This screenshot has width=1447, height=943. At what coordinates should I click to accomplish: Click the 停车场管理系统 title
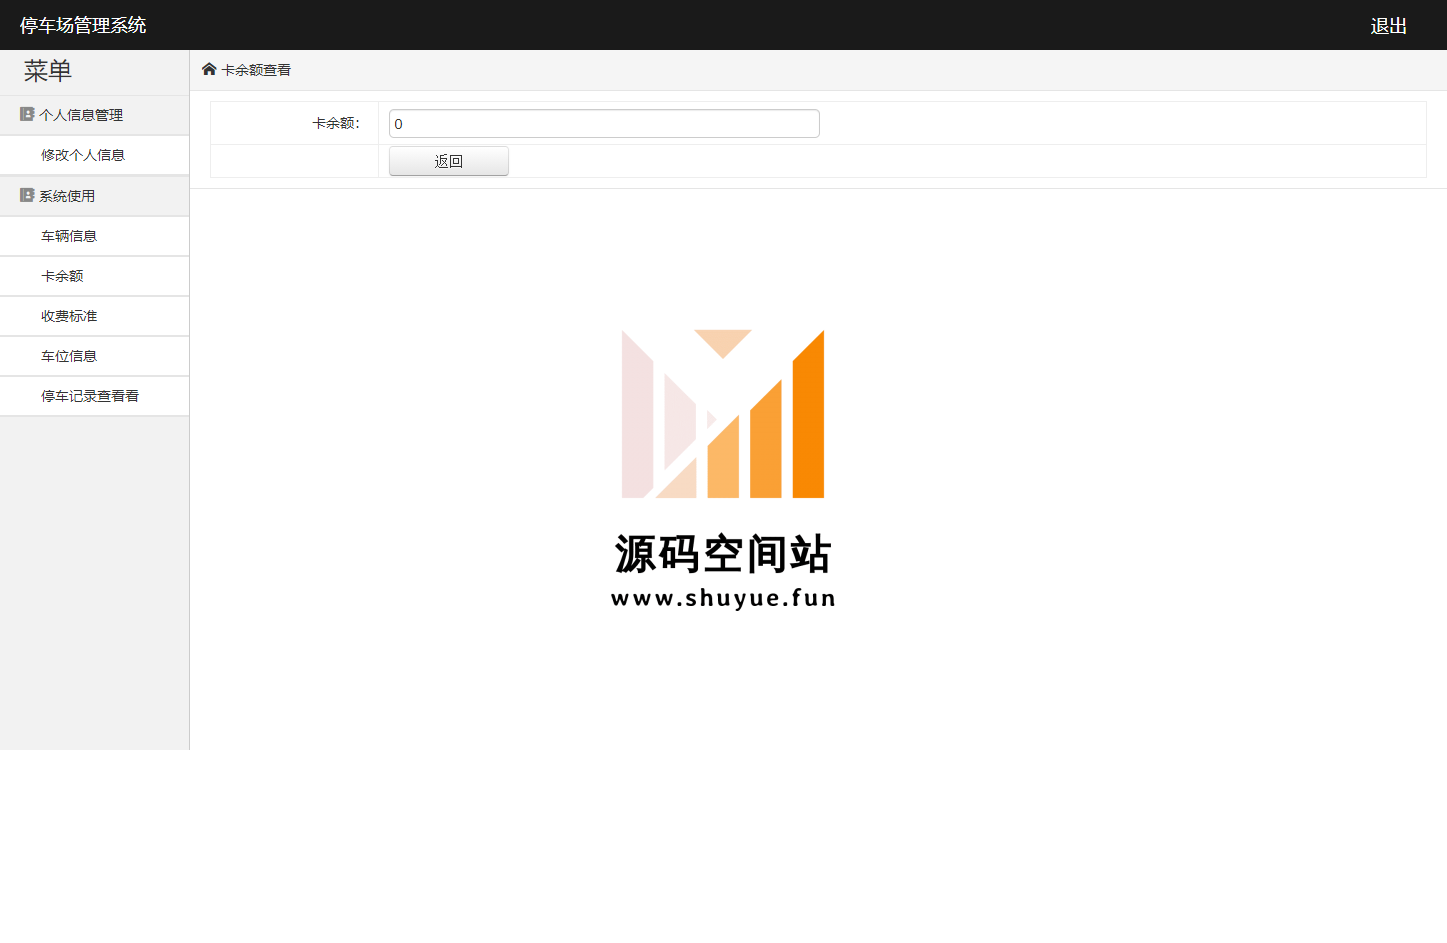tap(83, 25)
